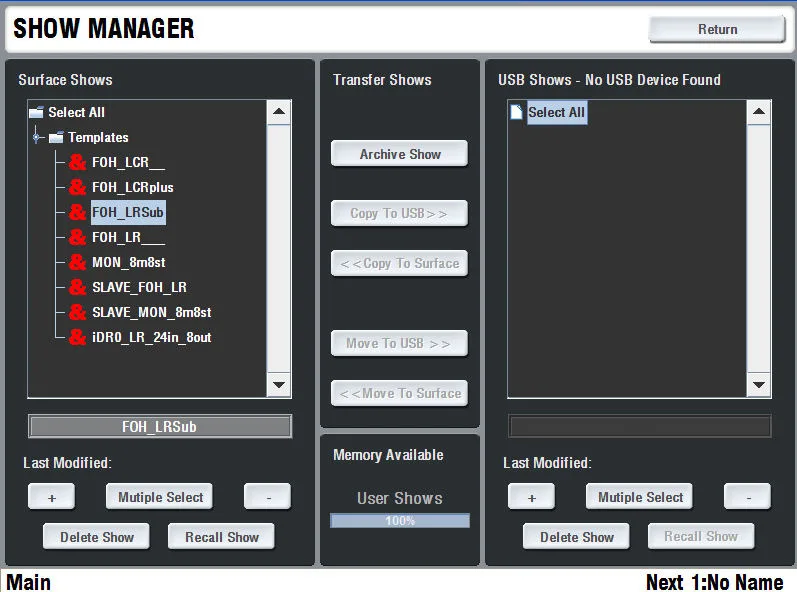Image resolution: width=797 pixels, height=592 pixels.
Task: Click the USB Shows scrollbar track
Action: click(759, 248)
